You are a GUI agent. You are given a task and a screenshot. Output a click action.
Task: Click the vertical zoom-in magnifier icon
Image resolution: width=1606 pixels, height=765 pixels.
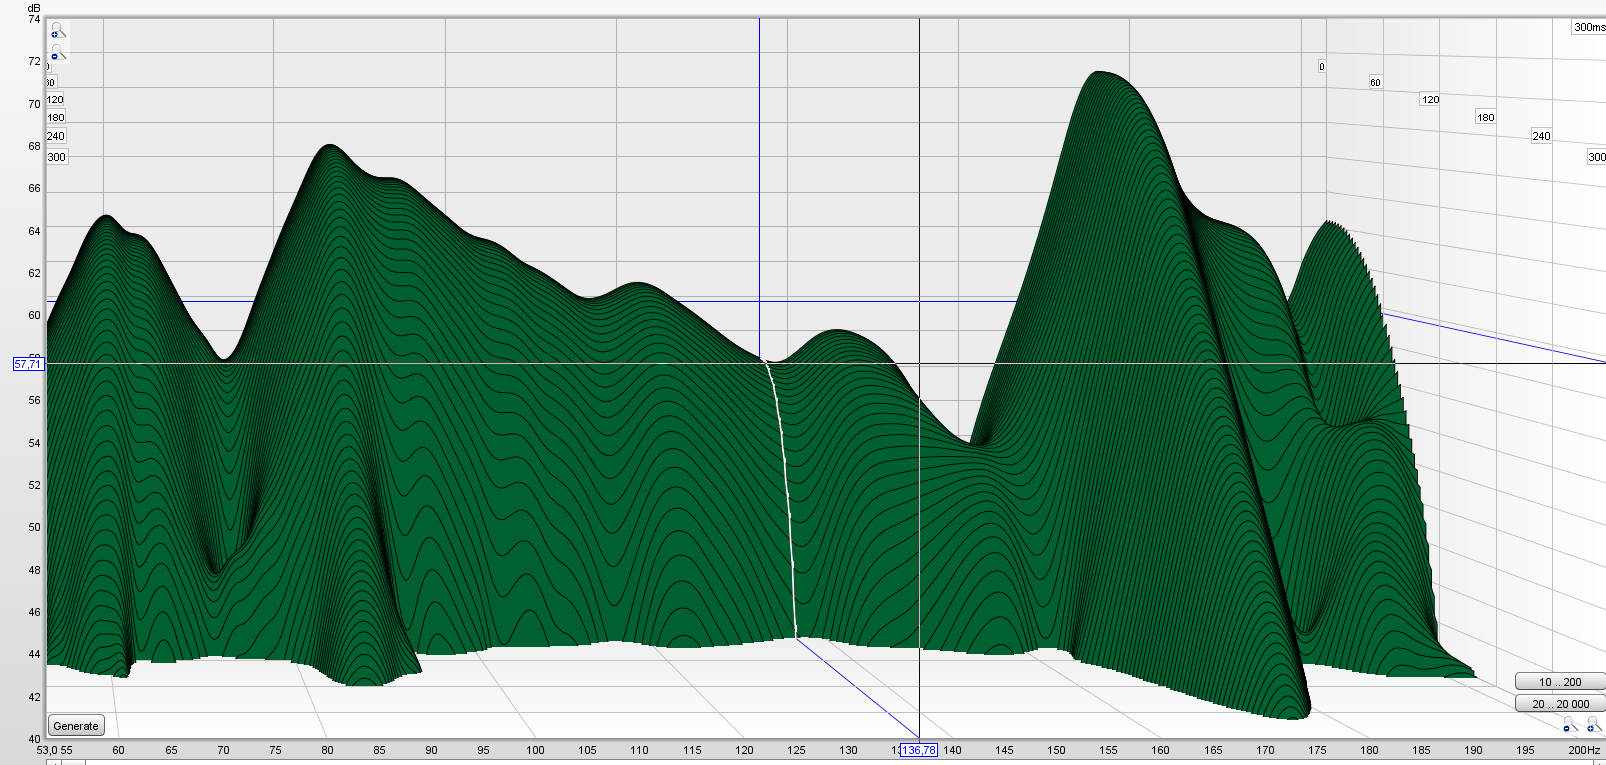pos(58,31)
